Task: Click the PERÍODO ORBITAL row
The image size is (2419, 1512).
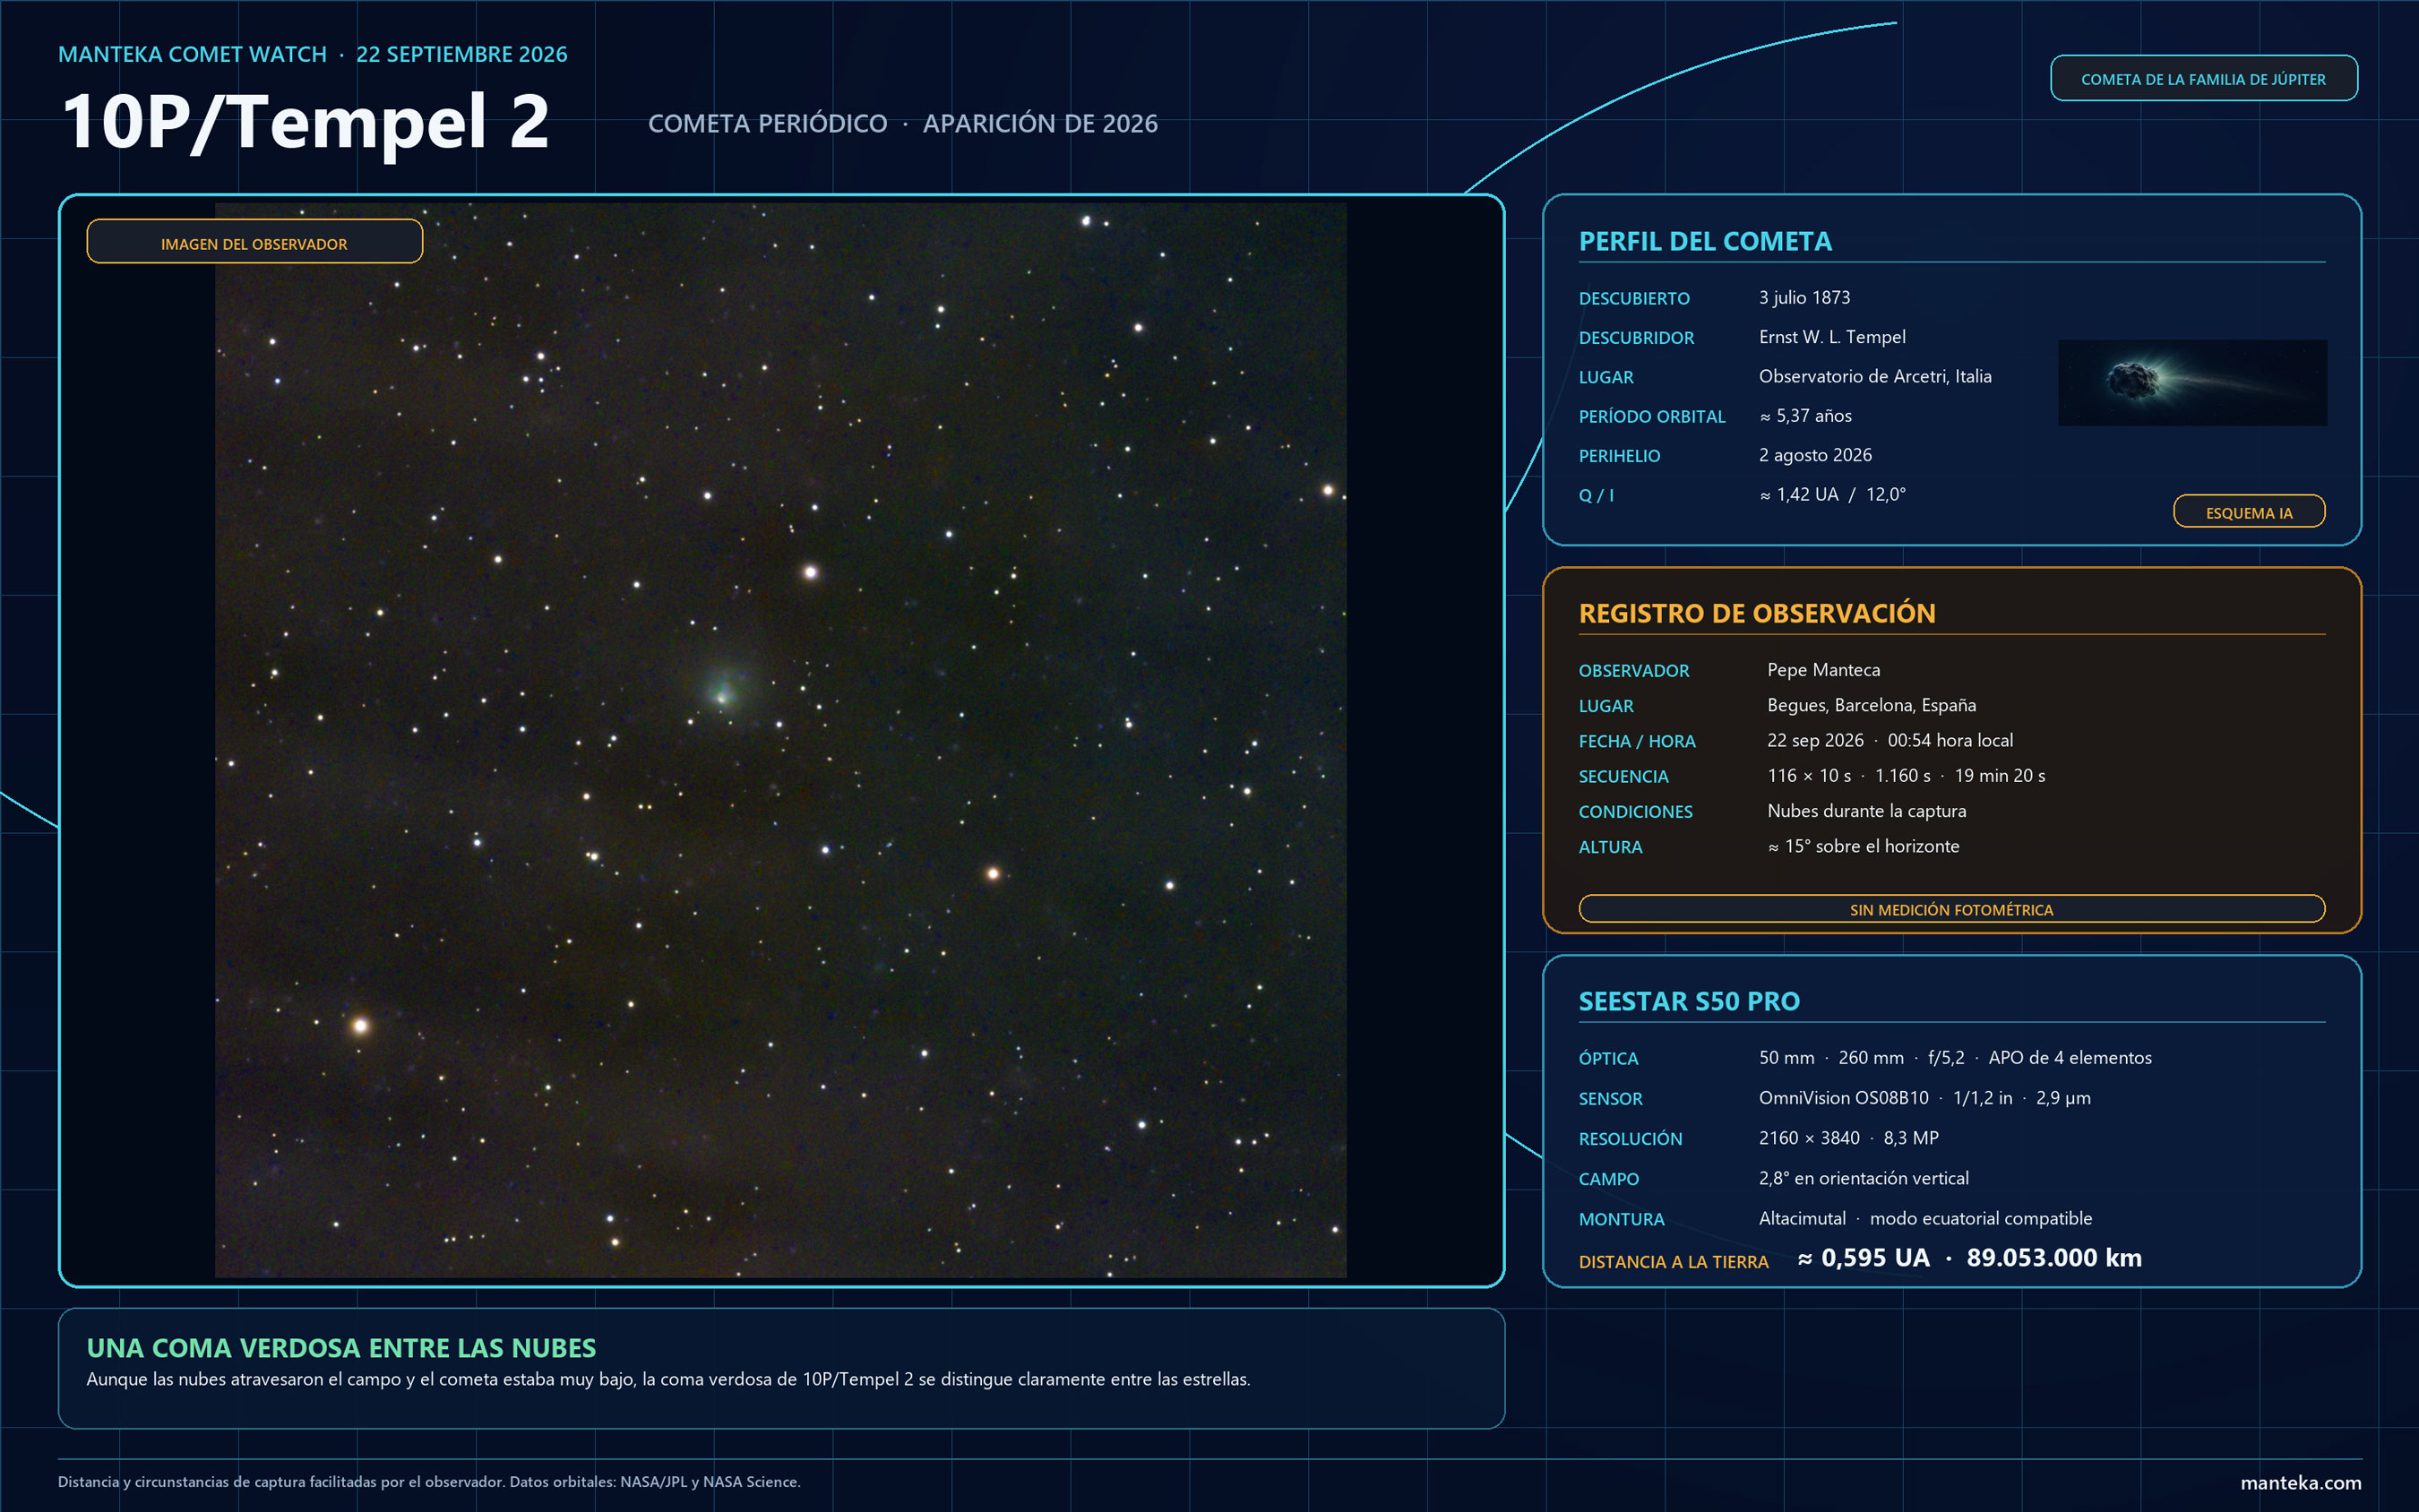Action: coord(1715,416)
